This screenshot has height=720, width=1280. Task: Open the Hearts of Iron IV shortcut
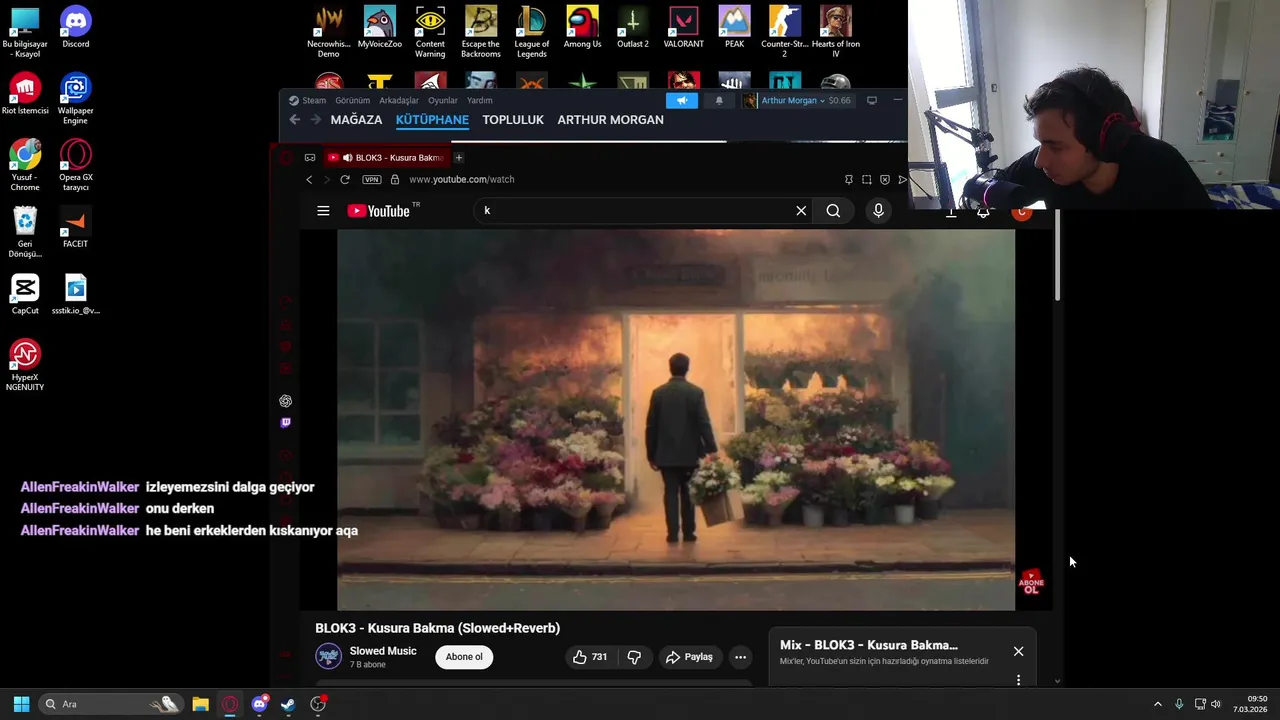[x=835, y=32]
